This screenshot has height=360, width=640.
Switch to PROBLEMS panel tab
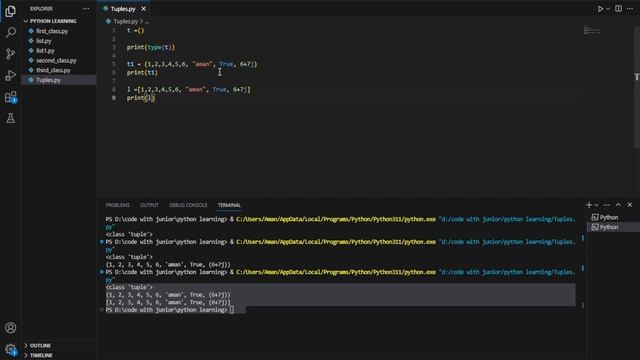point(118,205)
